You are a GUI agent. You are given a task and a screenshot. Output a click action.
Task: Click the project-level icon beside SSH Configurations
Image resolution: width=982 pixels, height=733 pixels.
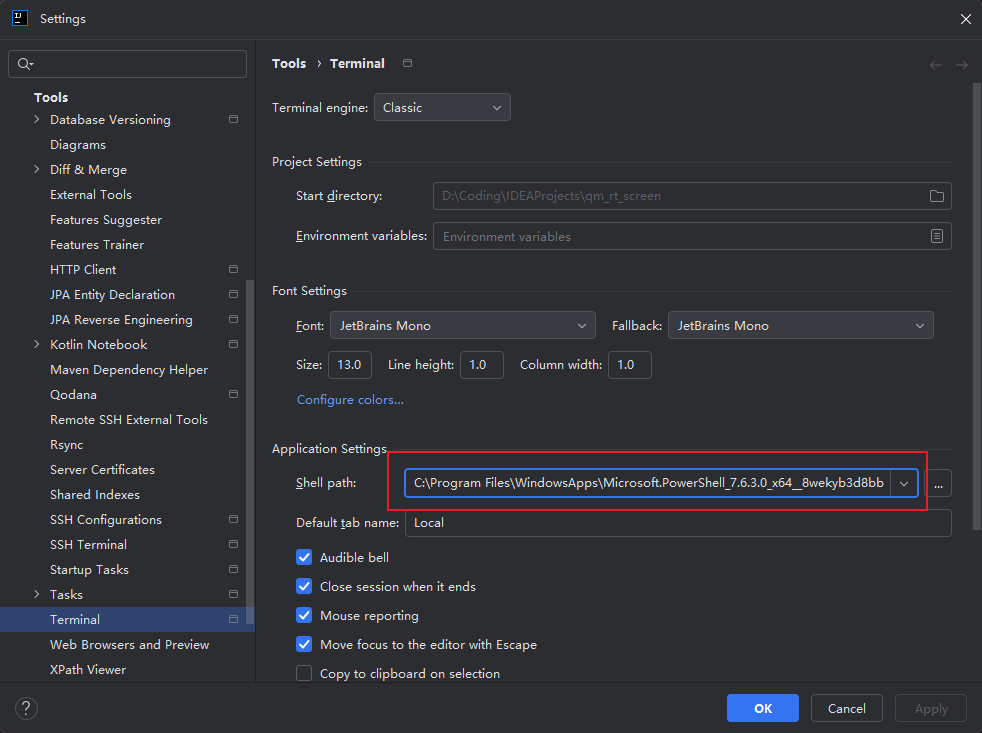[x=234, y=519]
